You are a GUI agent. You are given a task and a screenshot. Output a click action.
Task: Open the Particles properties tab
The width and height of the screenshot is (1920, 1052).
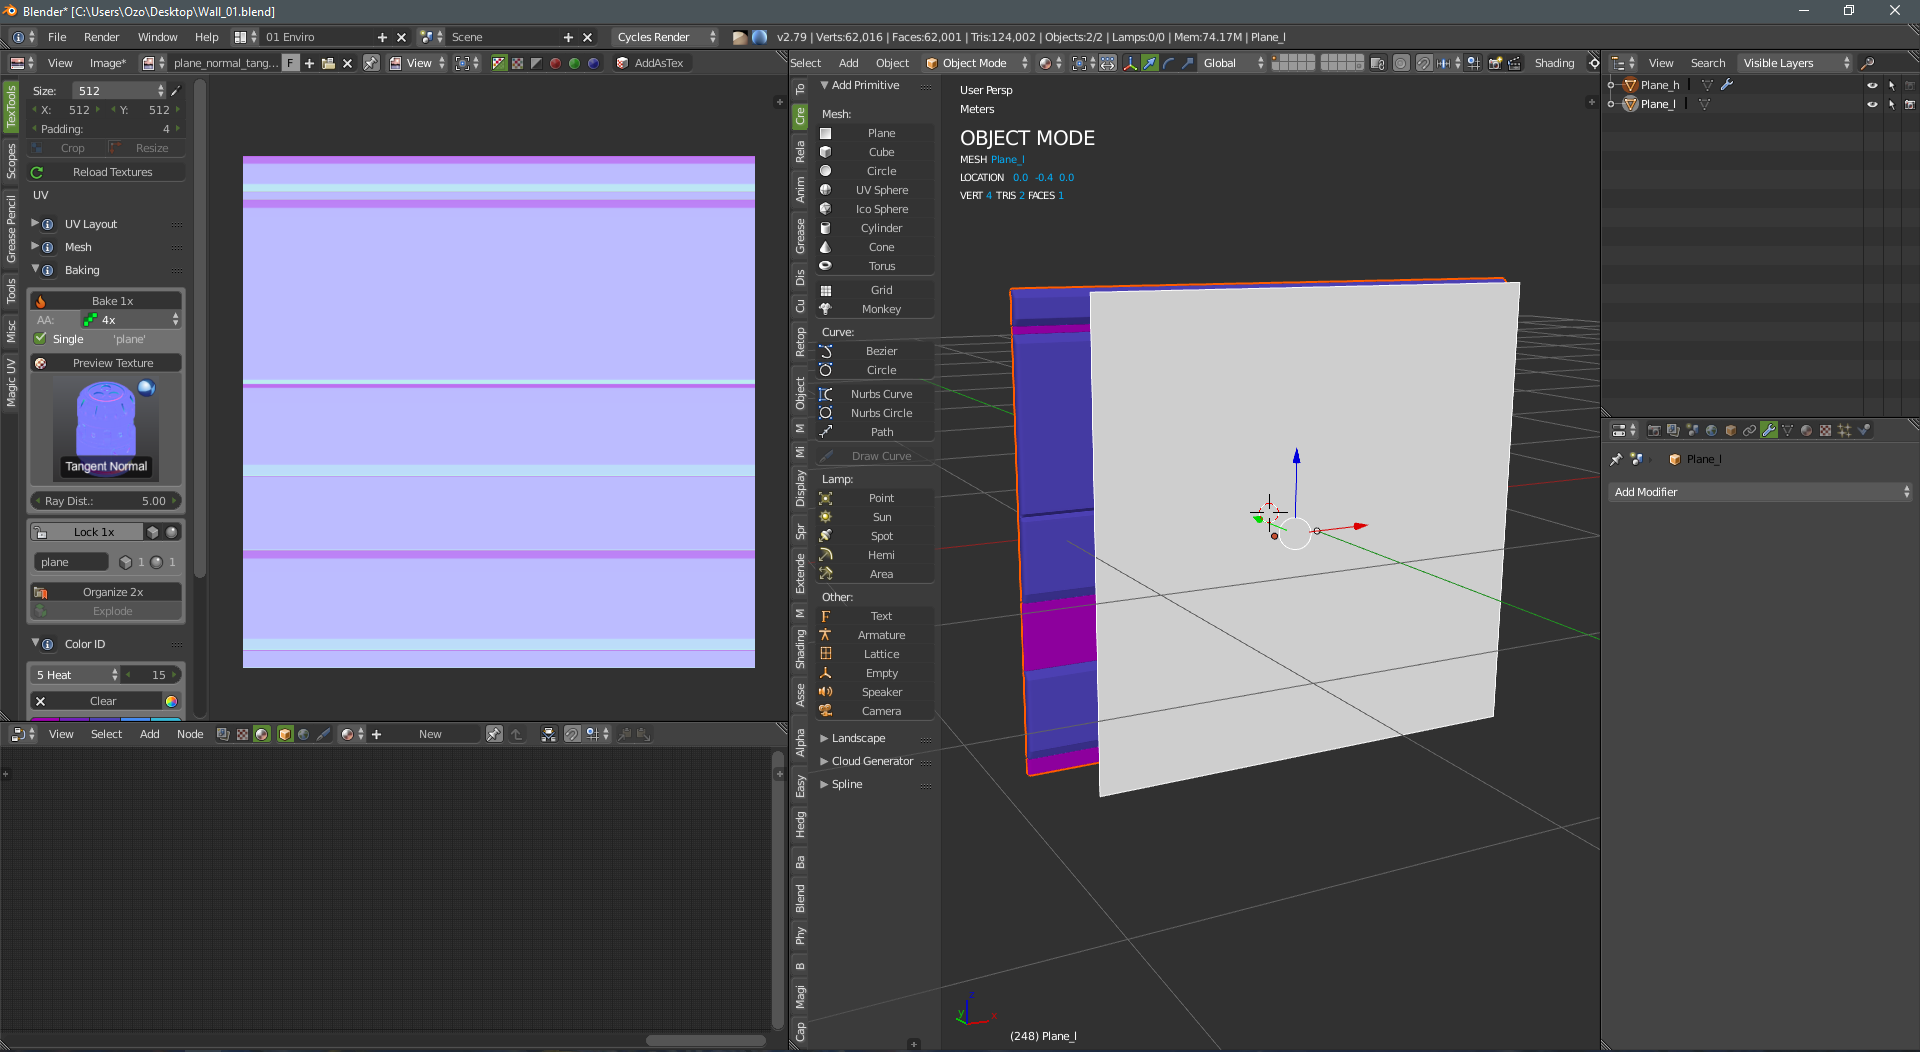pos(1845,431)
